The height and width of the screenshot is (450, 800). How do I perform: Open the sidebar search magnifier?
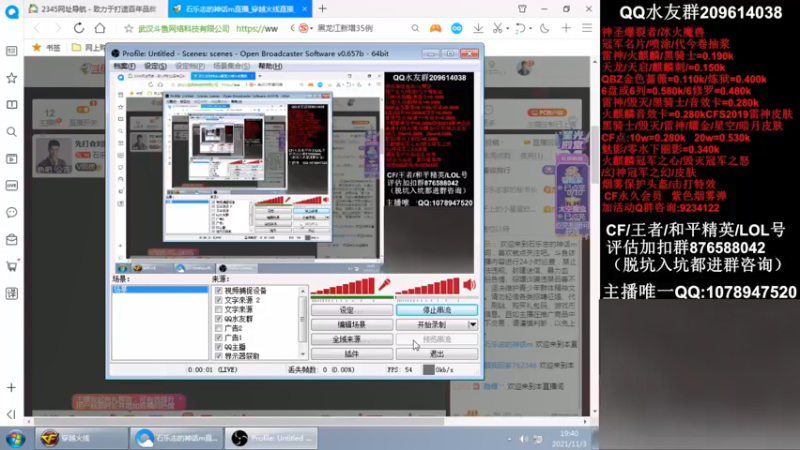11,132
